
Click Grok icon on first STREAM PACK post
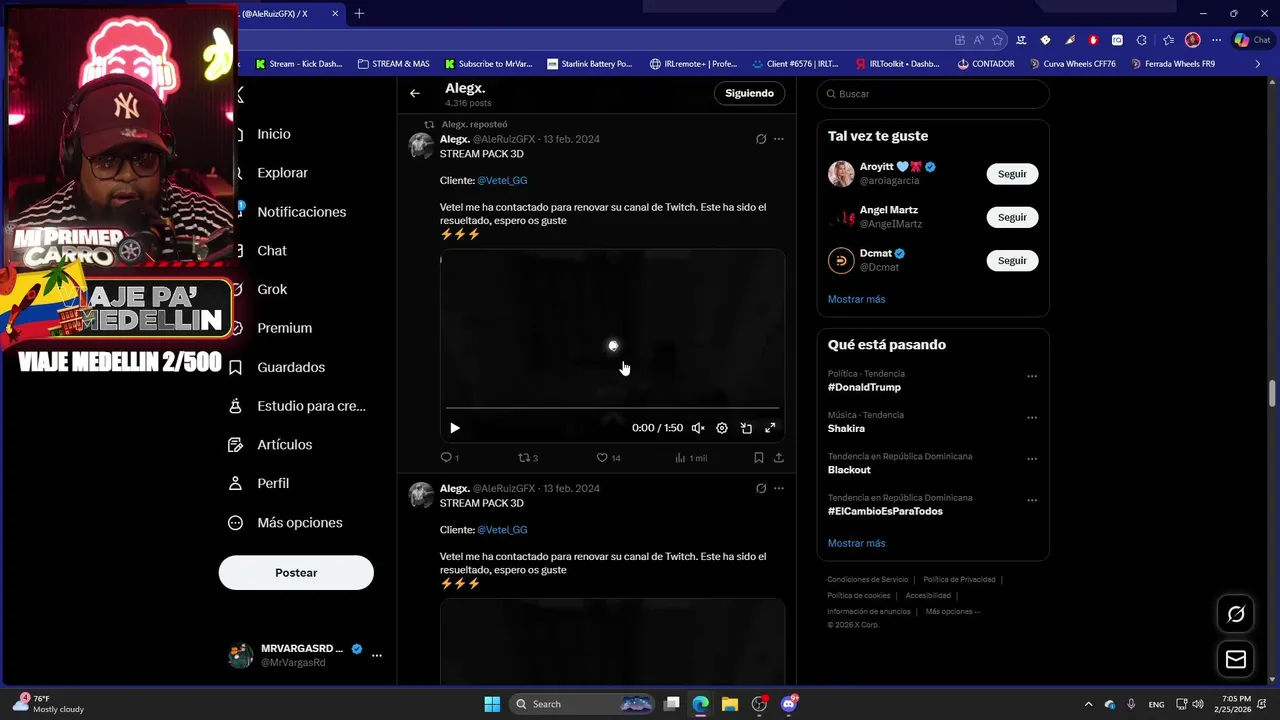click(761, 139)
